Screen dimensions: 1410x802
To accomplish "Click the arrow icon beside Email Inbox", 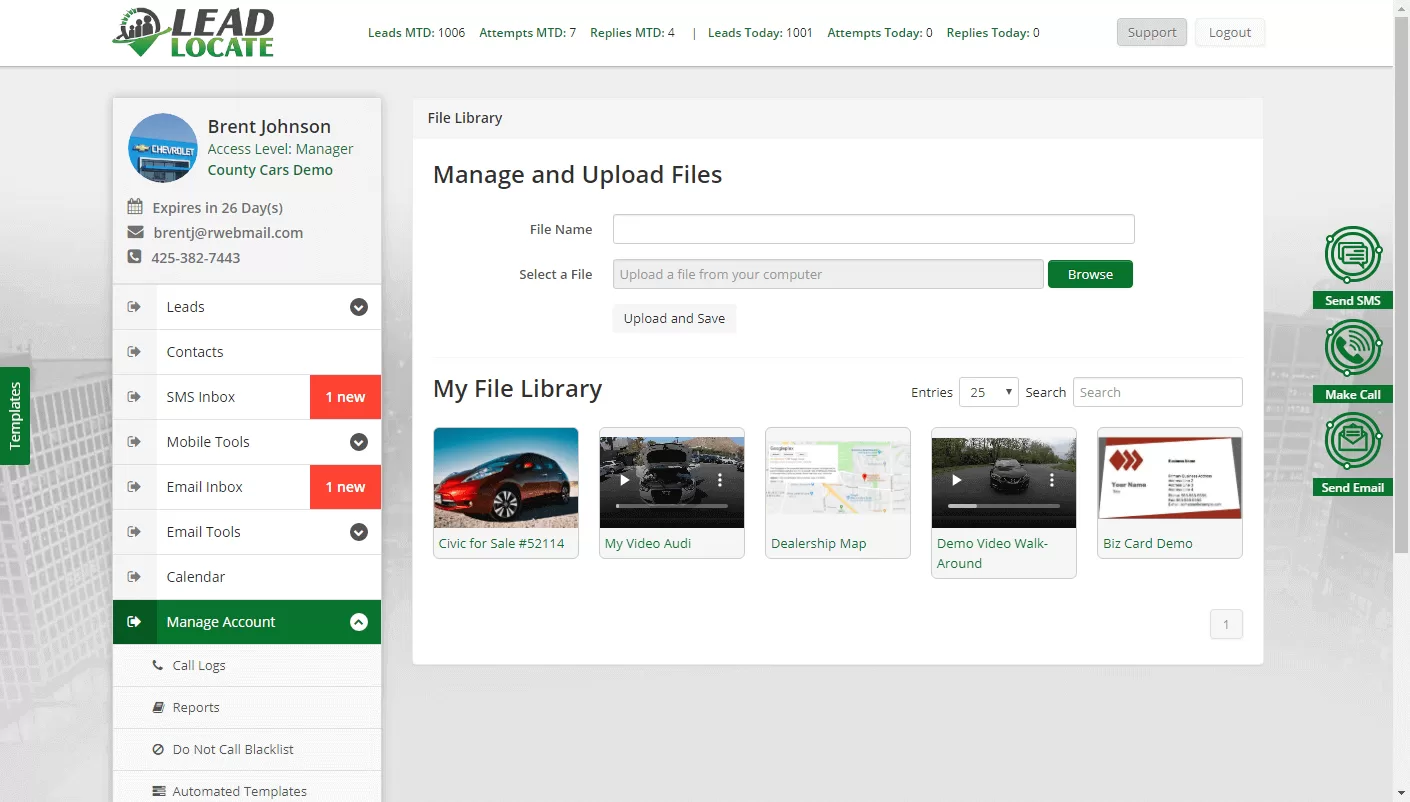I will tap(134, 487).
